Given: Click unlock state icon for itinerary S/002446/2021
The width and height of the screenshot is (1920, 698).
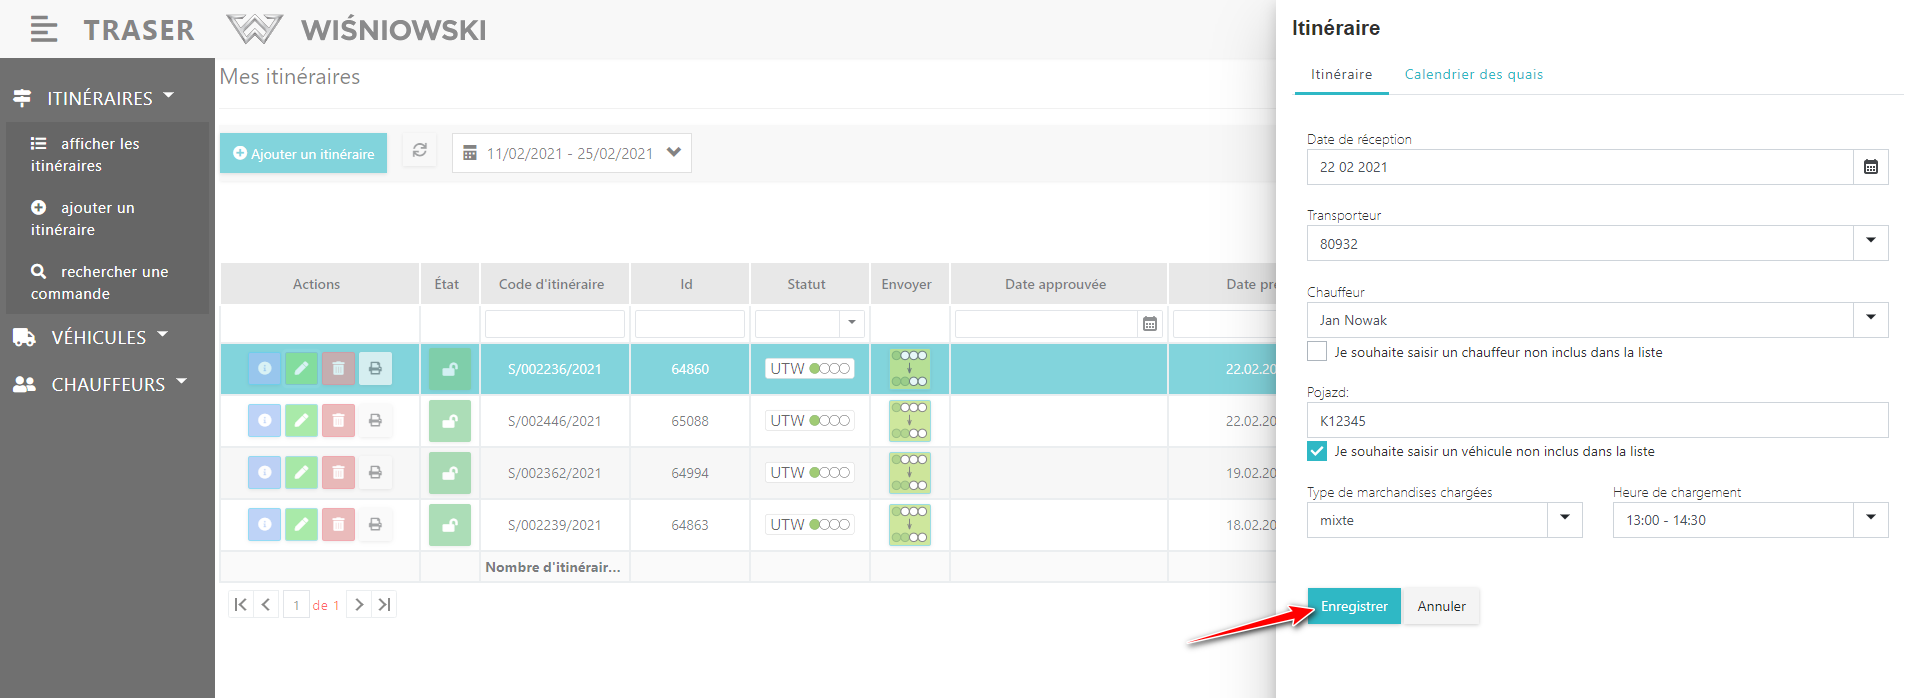Looking at the screenshot, I should click(x=450, y=421).
